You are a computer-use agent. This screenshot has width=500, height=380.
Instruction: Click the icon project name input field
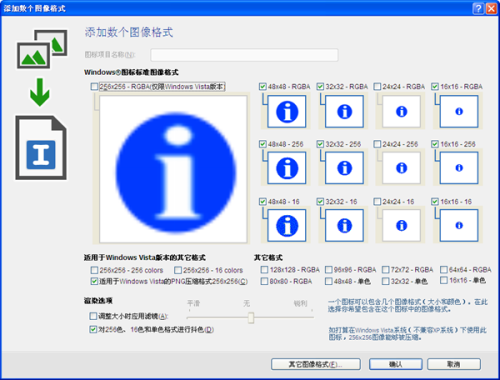coord(244,55)
